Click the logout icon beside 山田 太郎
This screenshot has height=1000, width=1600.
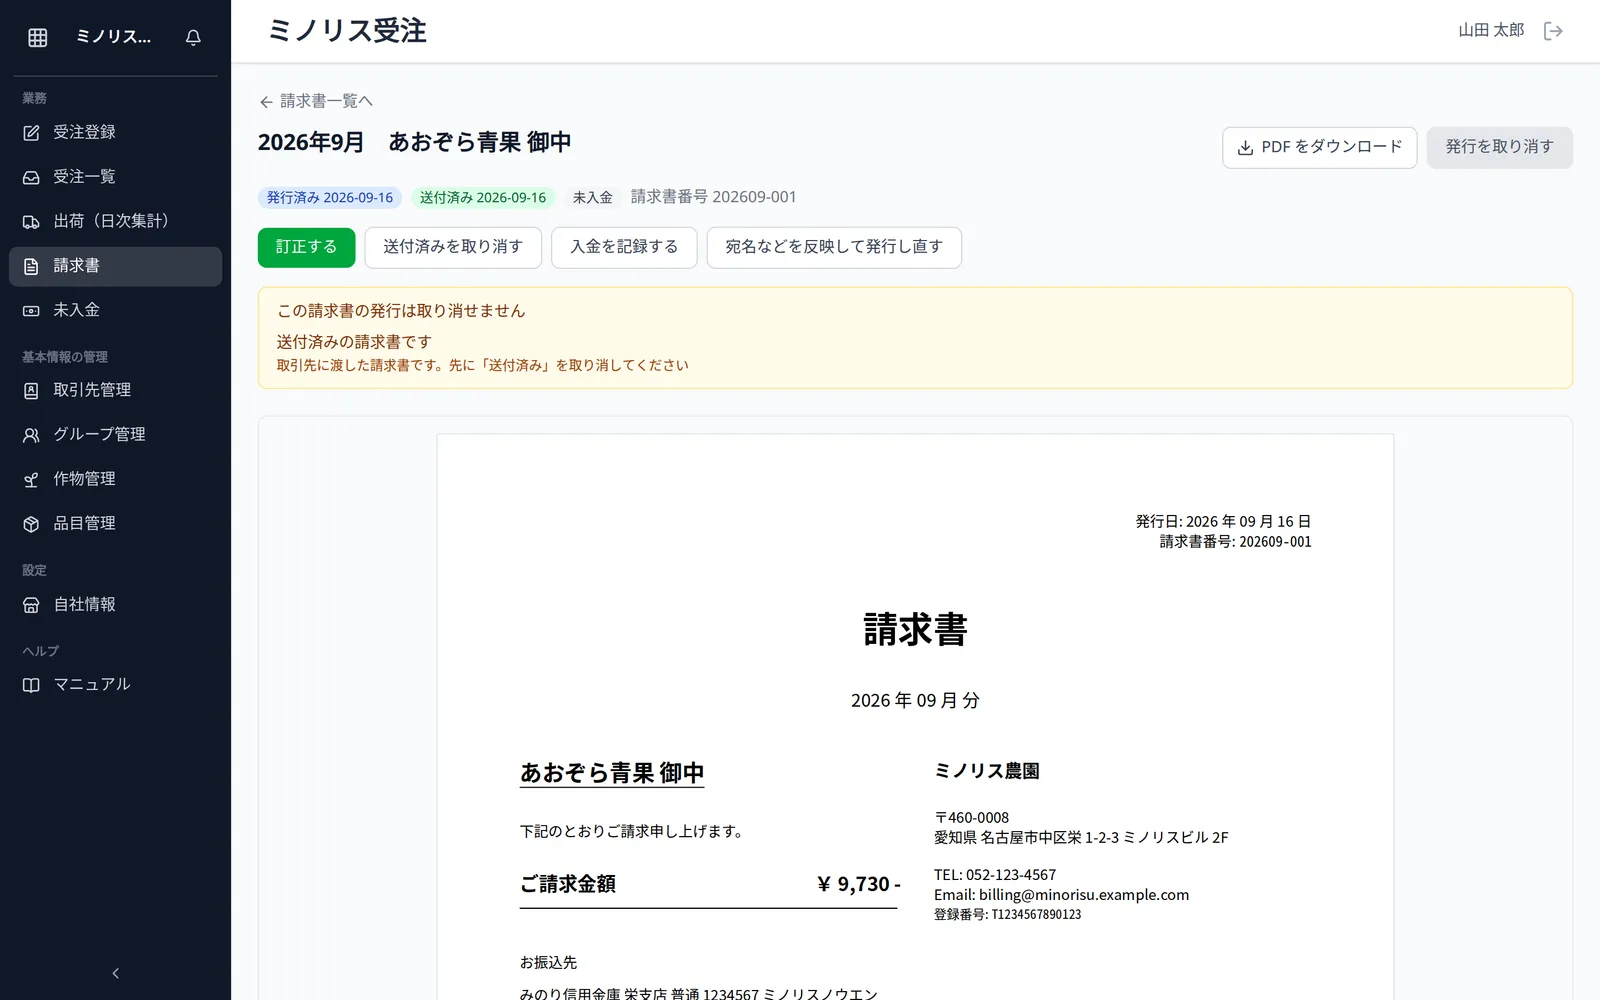(1553, 31)
